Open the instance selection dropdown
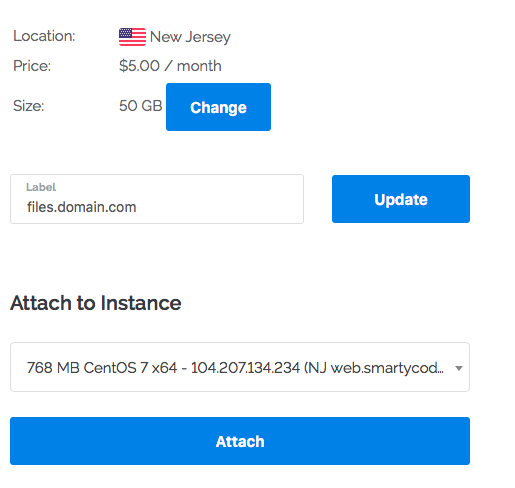 [x=240, y=367]
